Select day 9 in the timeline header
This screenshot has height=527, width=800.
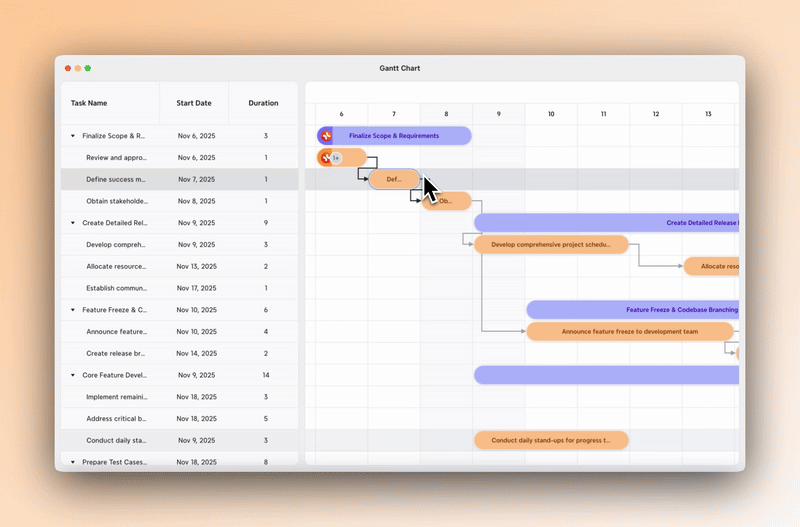coord(498,114)
